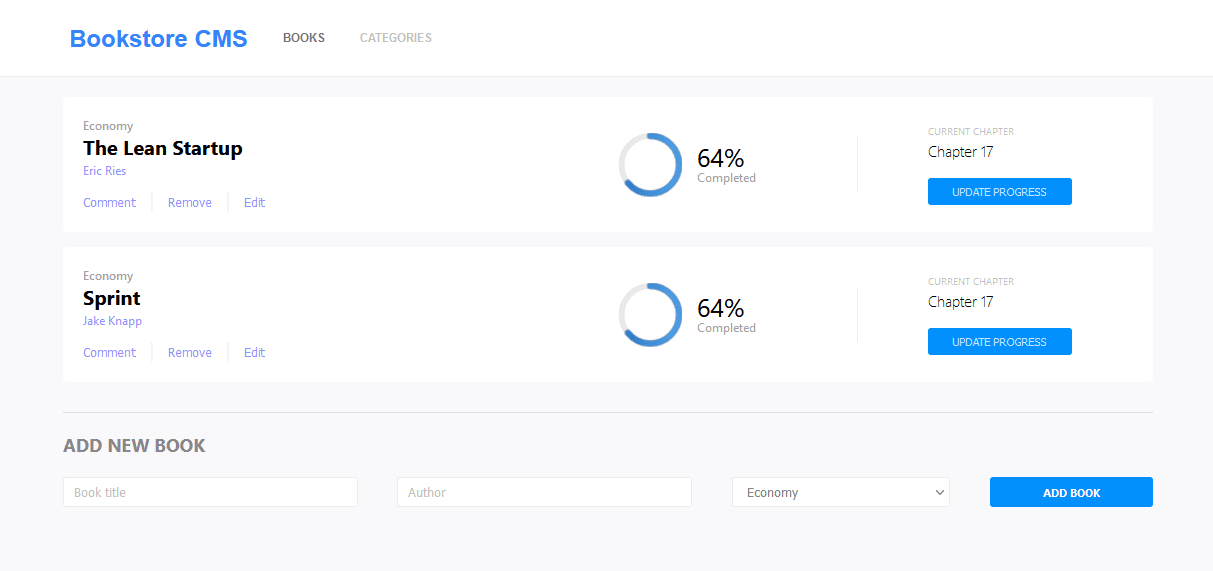Viewport: 1213px width, 571px height.
Task: Select author name Eric Ries
Action: click(x=104, y=171)
